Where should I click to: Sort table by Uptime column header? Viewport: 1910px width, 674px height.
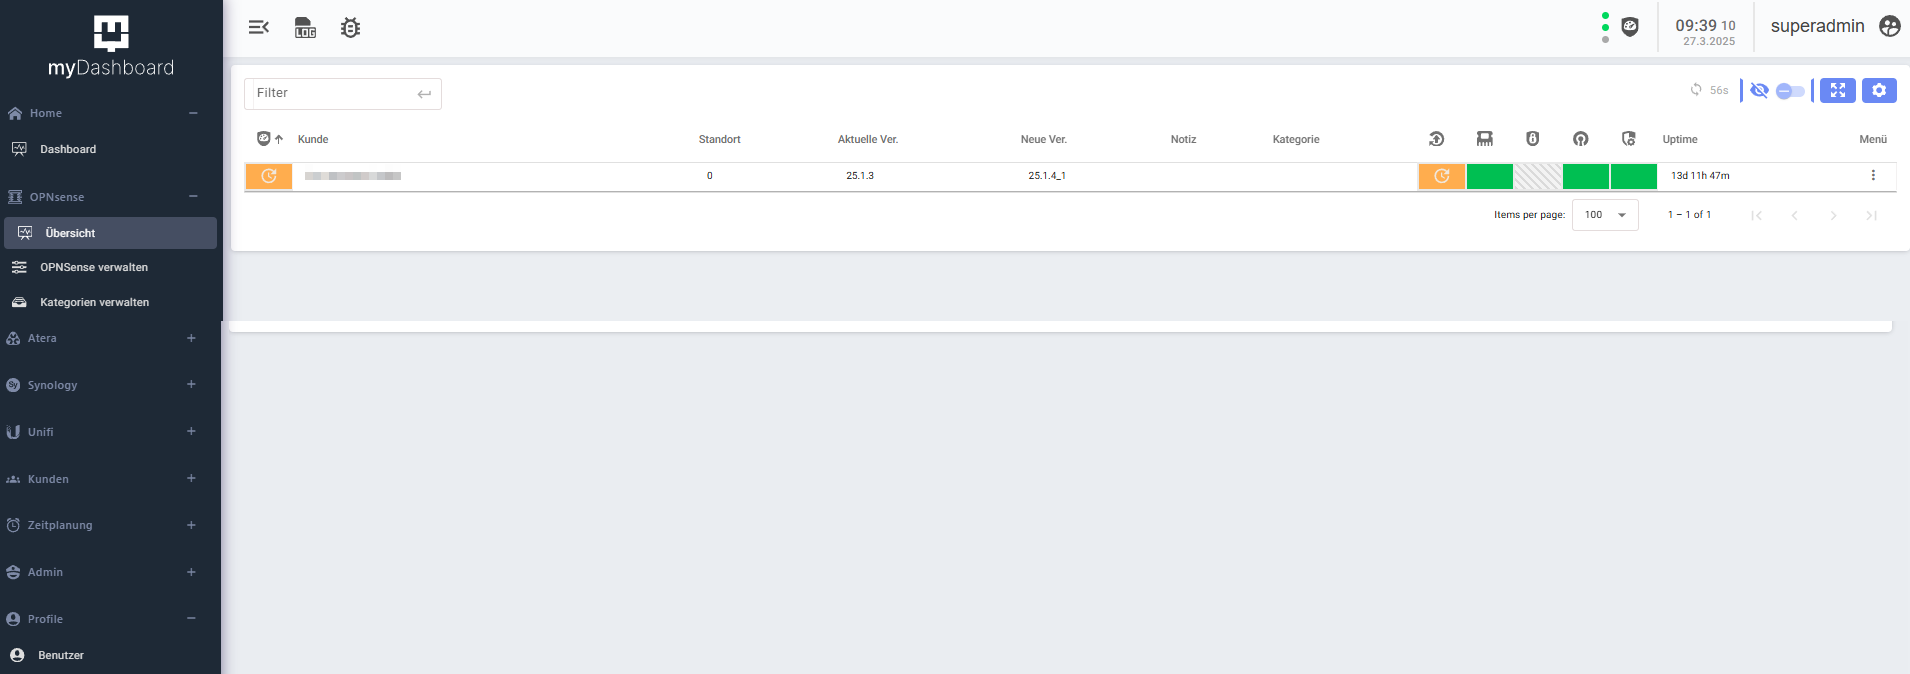pyautogui.click(x=1679, y=139)
